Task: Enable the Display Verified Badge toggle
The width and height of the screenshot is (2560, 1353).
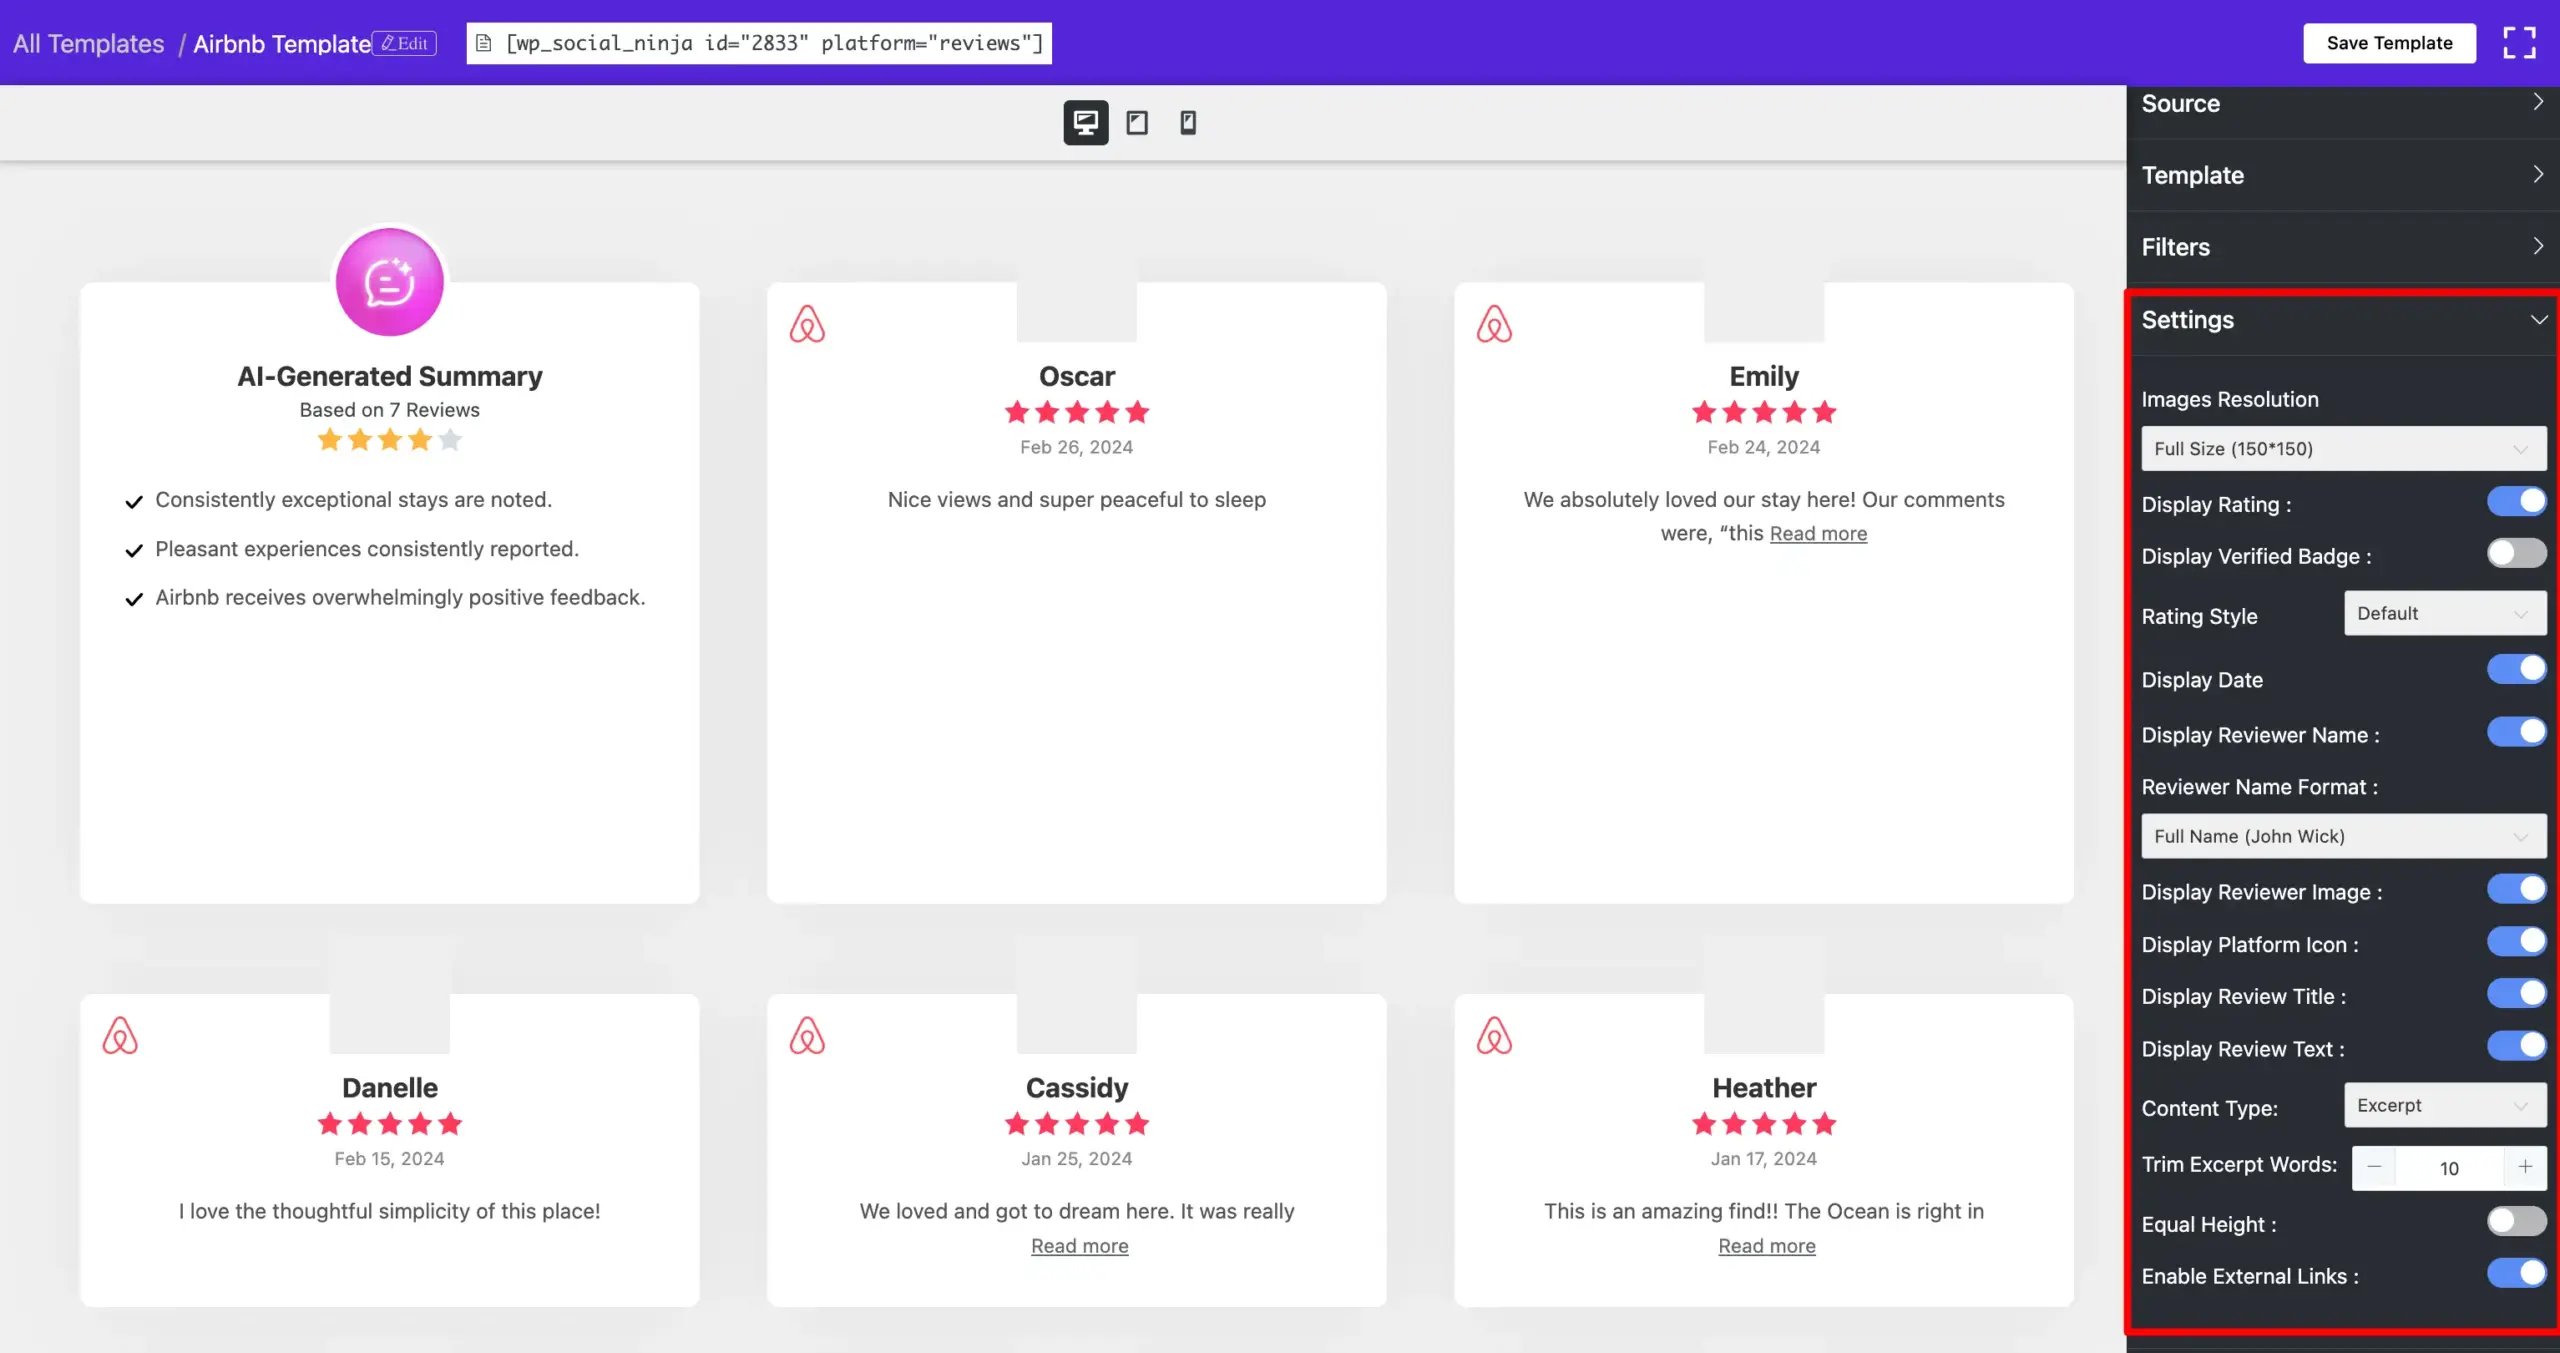Action: click(x=2516, y=553)
